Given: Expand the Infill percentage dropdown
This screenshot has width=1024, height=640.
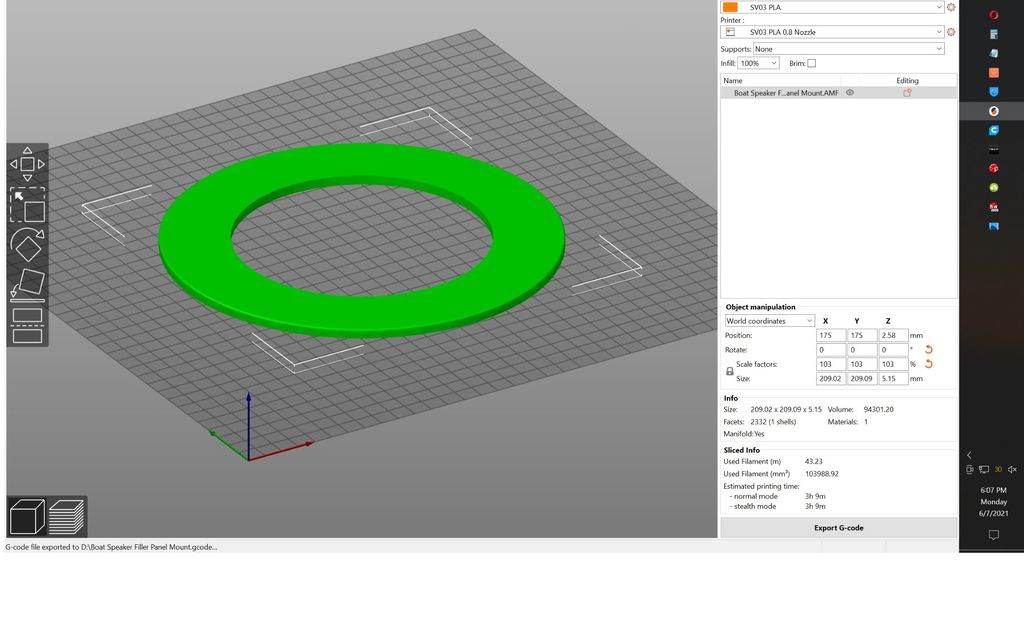Looking at the screenshot, I should [758, 63].
